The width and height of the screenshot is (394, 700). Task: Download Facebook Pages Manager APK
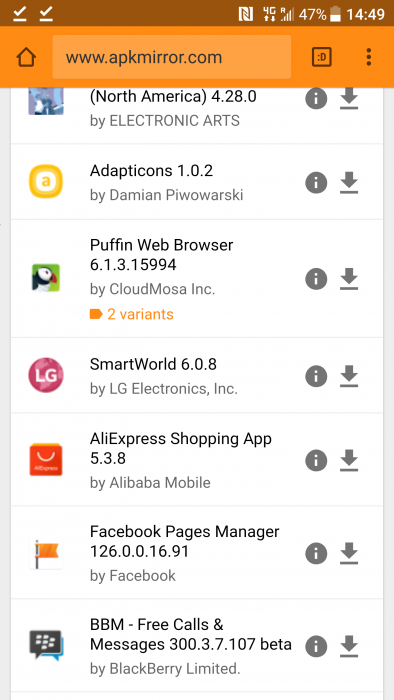pos(349,554)
